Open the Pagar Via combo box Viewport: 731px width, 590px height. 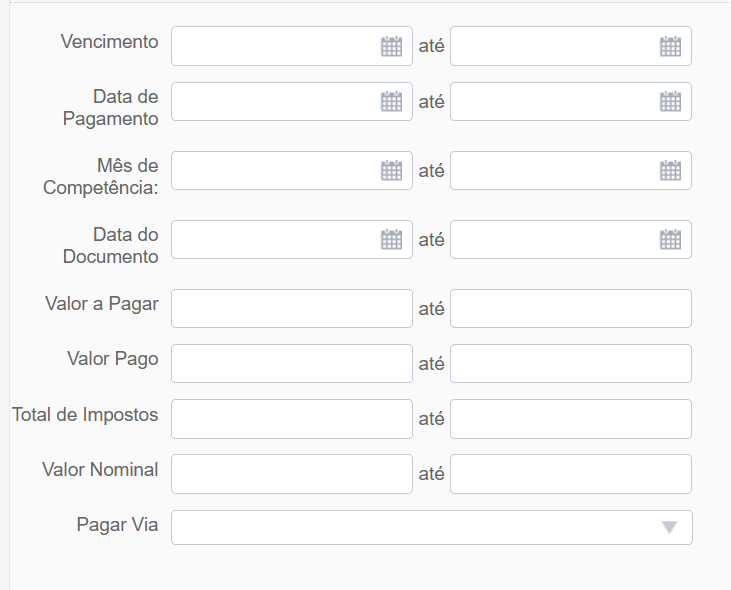[432, 528]
